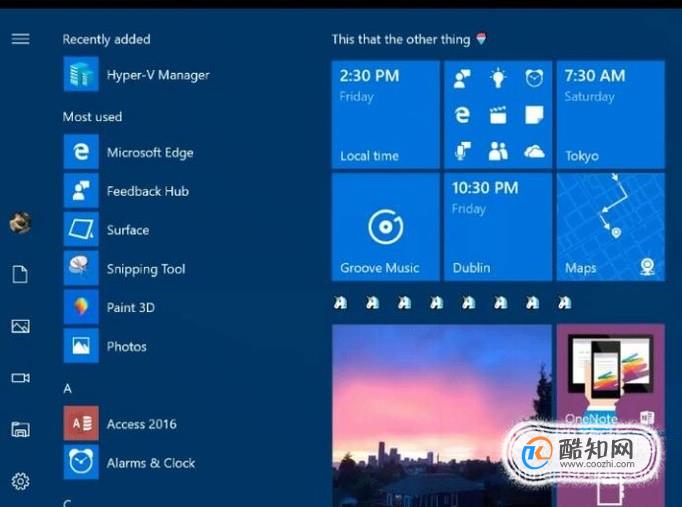The image size is (682, 507).
Task: Click the user account avatar in sidebar
Action: [20, 223]
